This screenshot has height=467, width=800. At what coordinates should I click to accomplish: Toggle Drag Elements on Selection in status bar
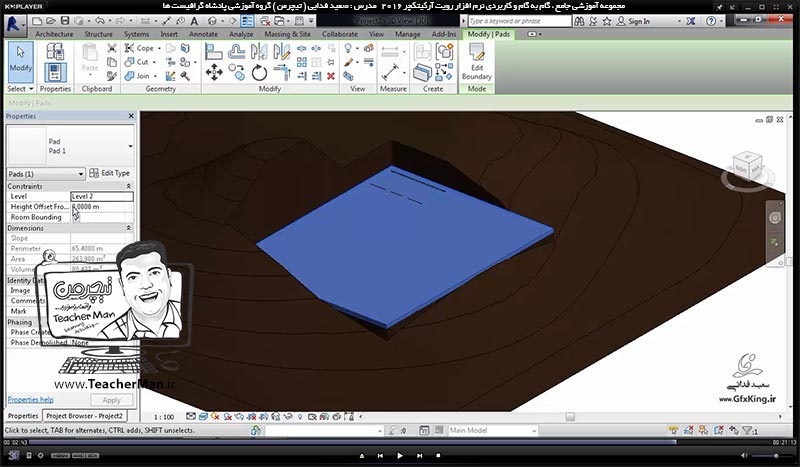(734, 430)
